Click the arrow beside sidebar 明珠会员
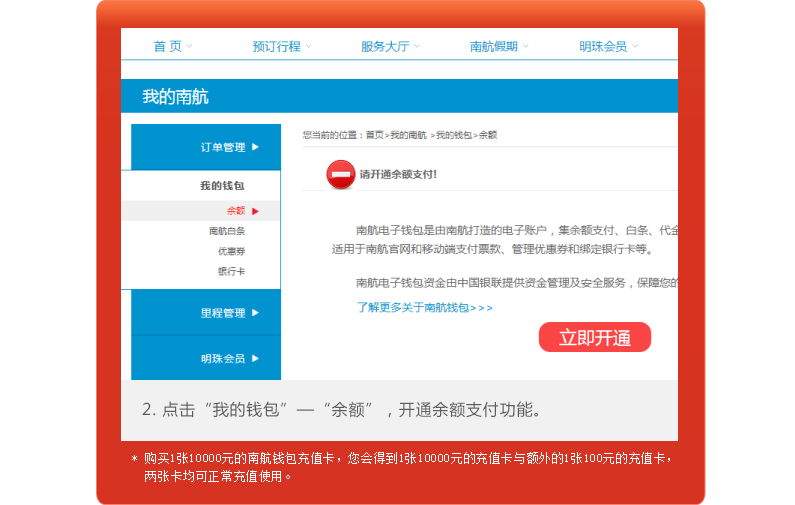 [256, 358]
